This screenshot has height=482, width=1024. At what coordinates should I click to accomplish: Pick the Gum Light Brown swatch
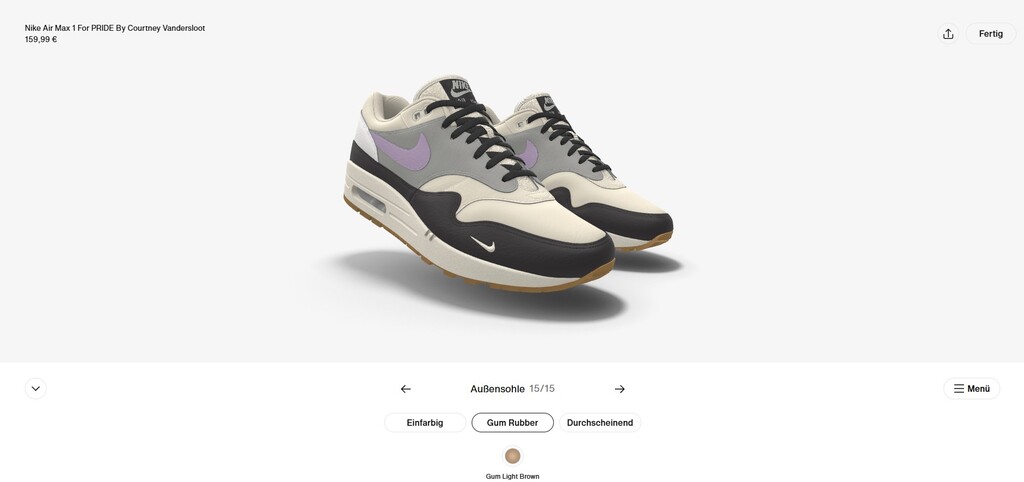(513, 456)
